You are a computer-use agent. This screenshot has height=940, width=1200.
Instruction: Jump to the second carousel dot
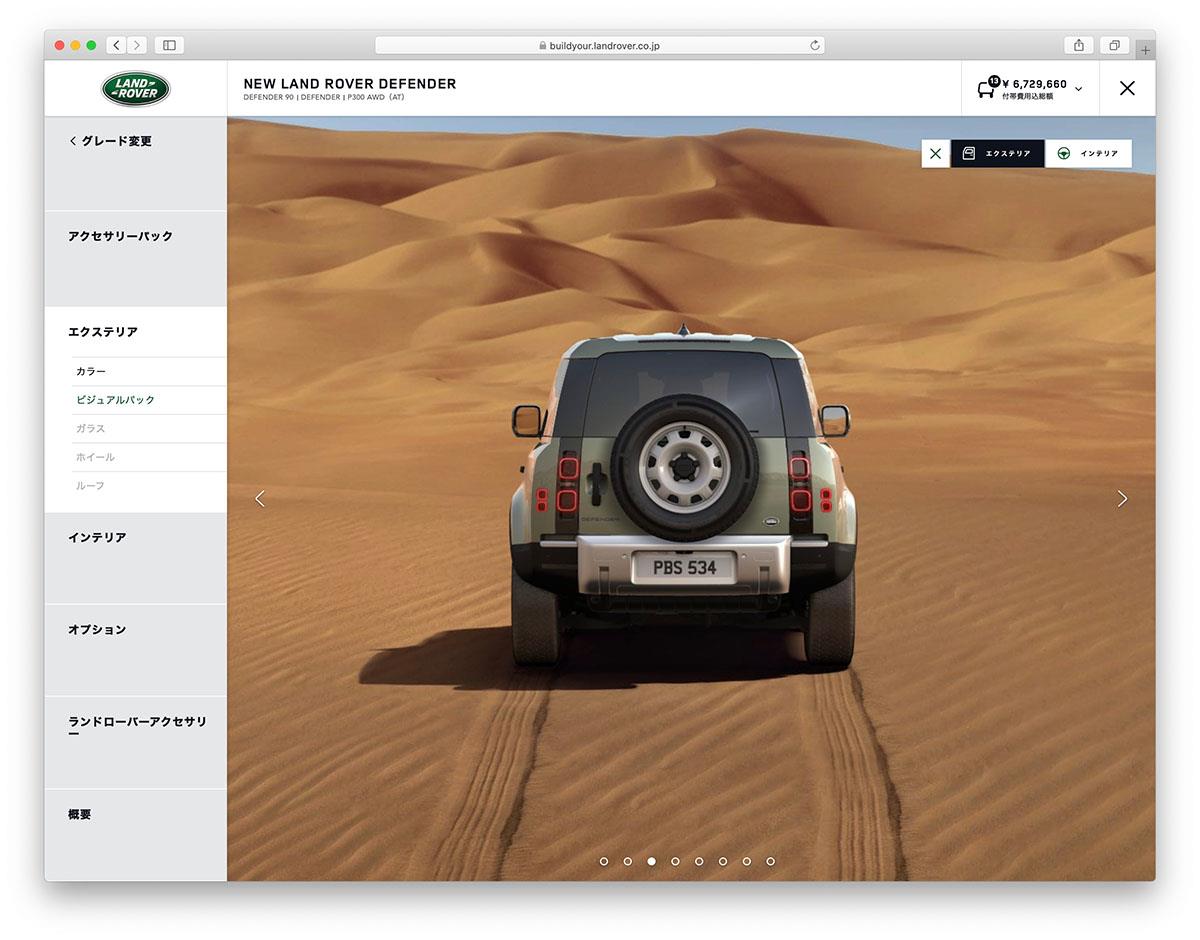(628, 861)
